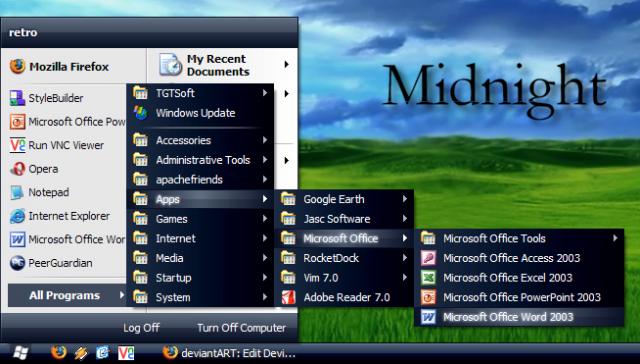Click the Accessories folder icon
Image resolution: width=640 pixels, height=364 pixels.
coord(140,141)
